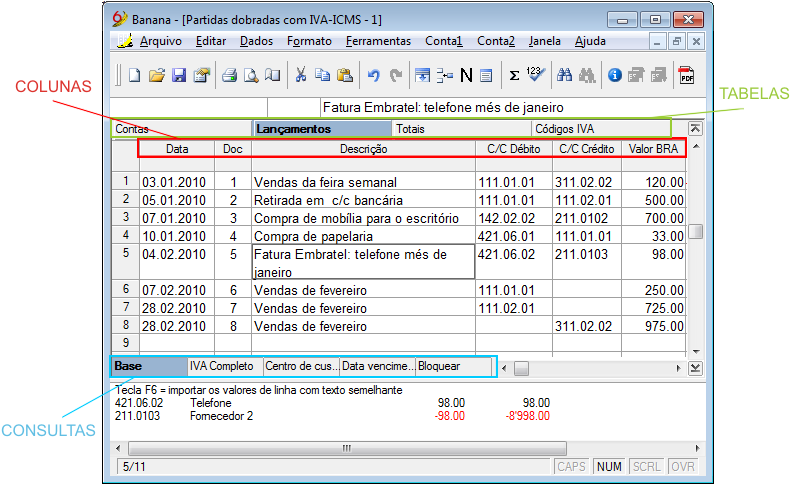Click the edit field showing Fatura Embratel text
The width and height of the screenshot is (800, 484).
[513, 107]
